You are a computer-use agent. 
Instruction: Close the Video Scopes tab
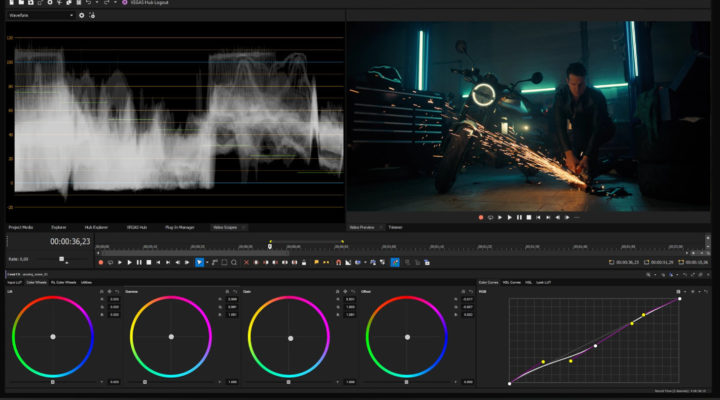coord(243,227)
